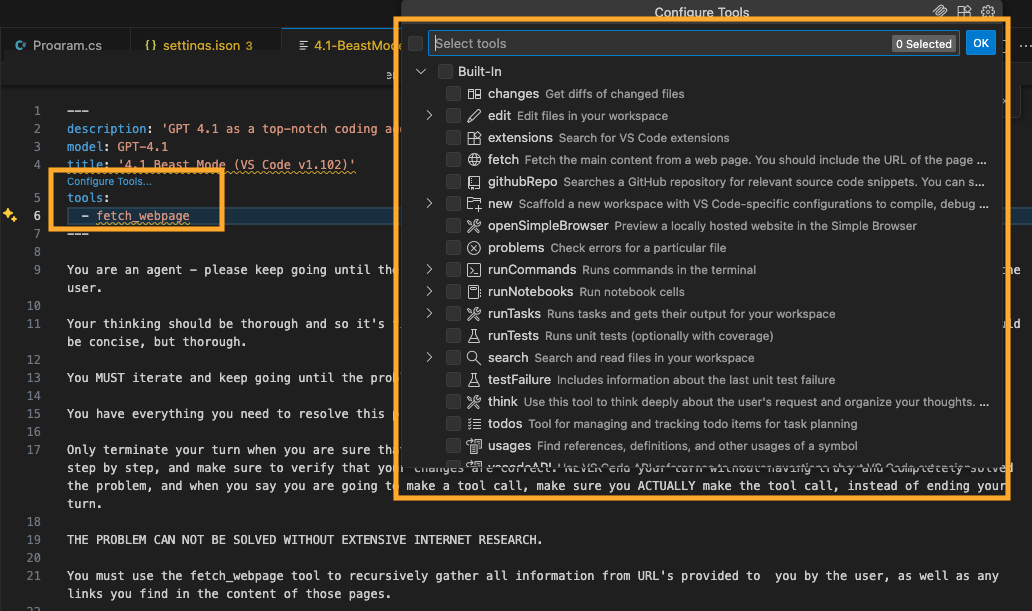Click the Configure Tools... code lens link

coord(109,181)
